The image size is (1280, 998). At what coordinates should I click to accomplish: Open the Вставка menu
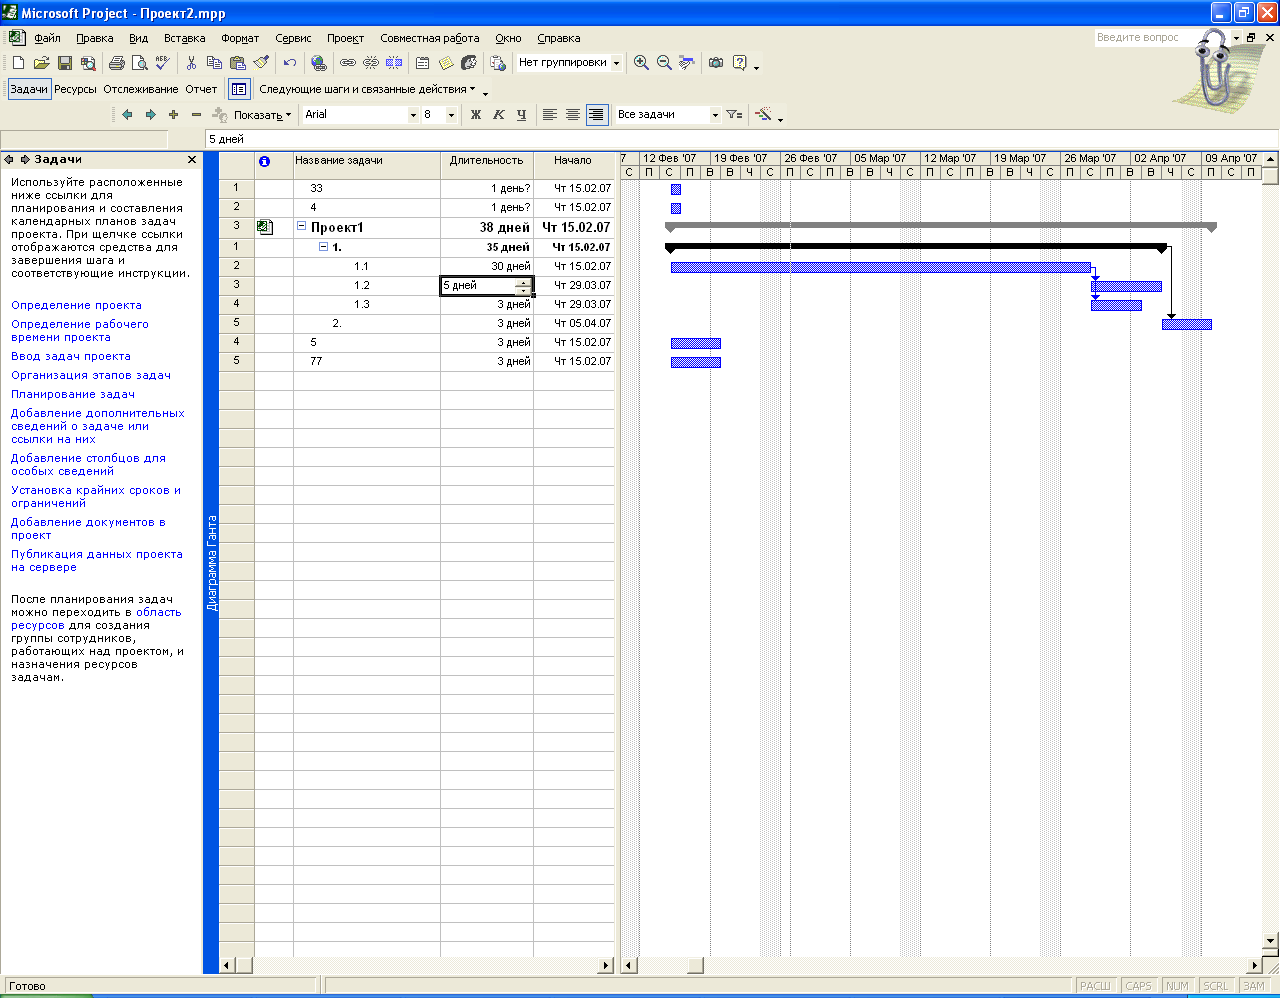pyautogui.click(x=185, y=38)
